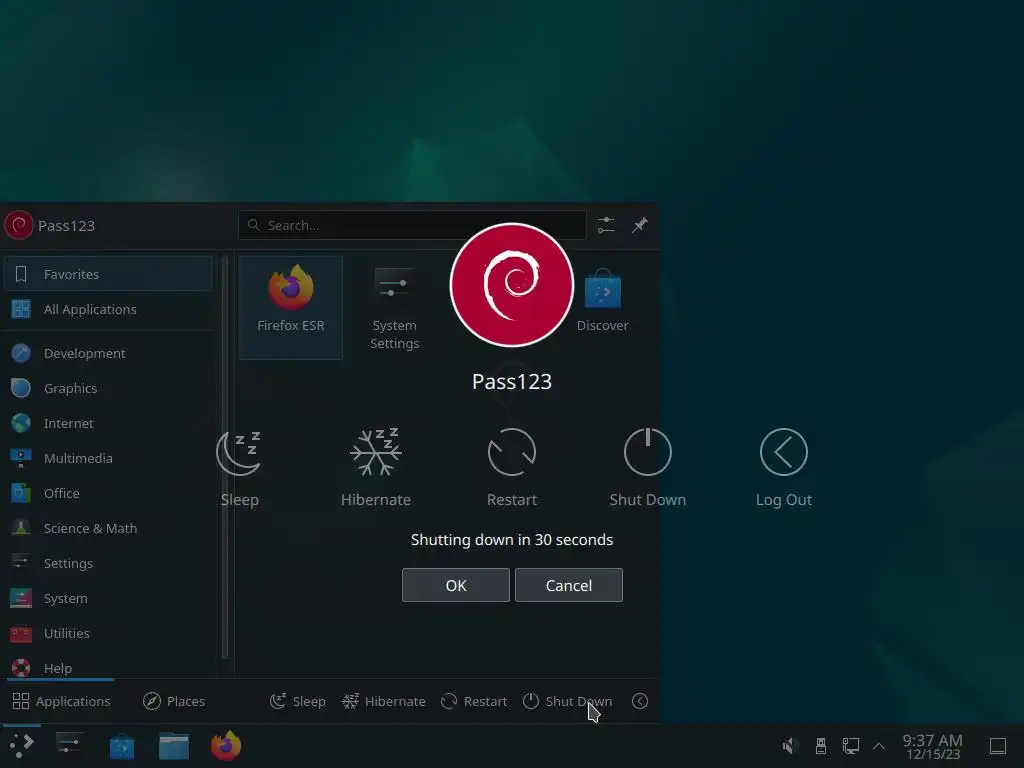Click the Hibernate snowflake icon in overlay
Viewport: 1024px width, 768px height.
376,452
